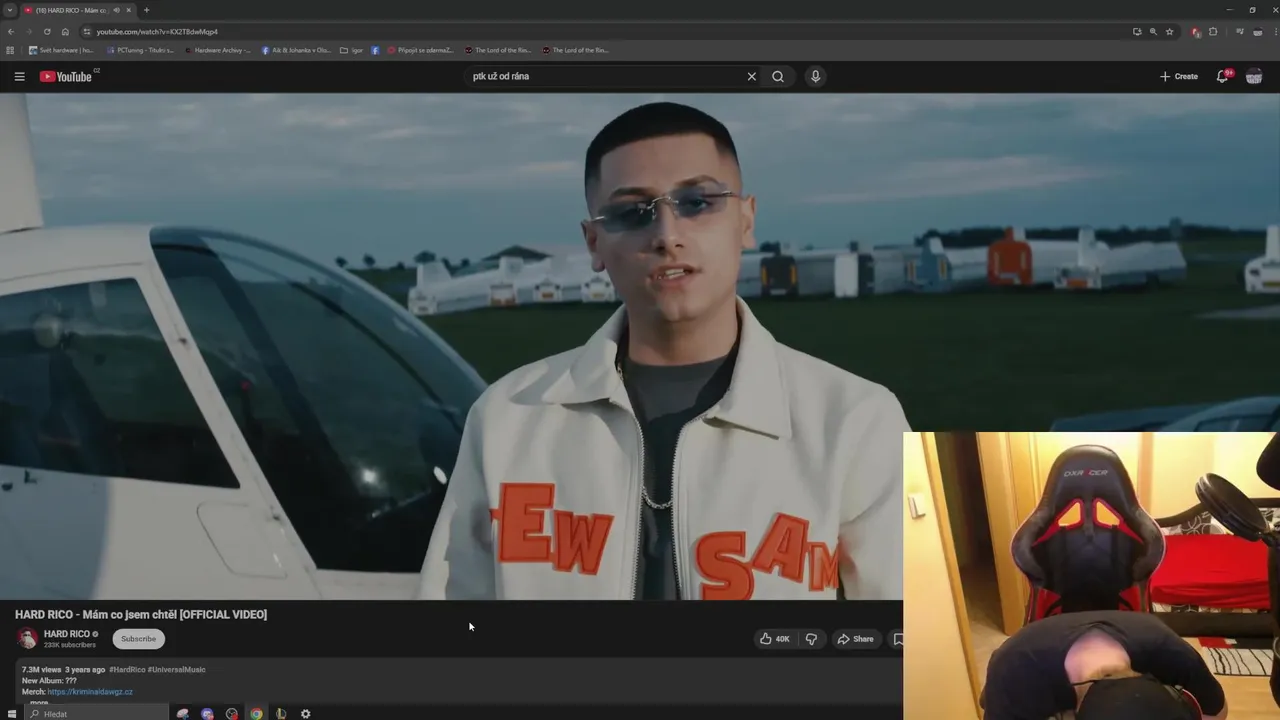This screenshot has width=1280, height=720.
Task: Open Chrome profile avatar
Action: 1258,32
